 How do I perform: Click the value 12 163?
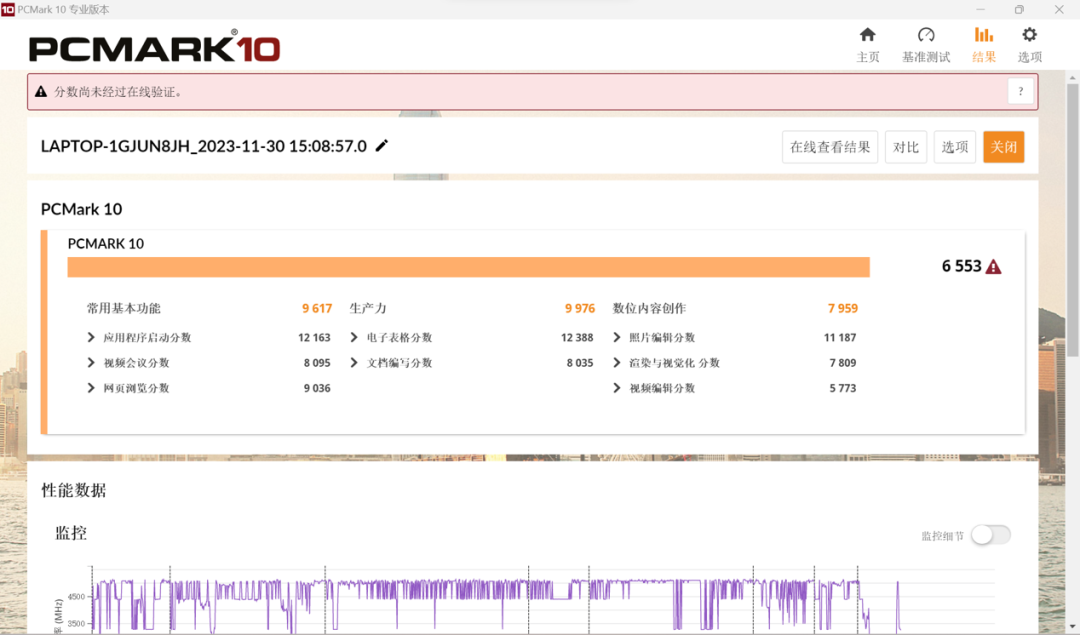tap(314, 337)
